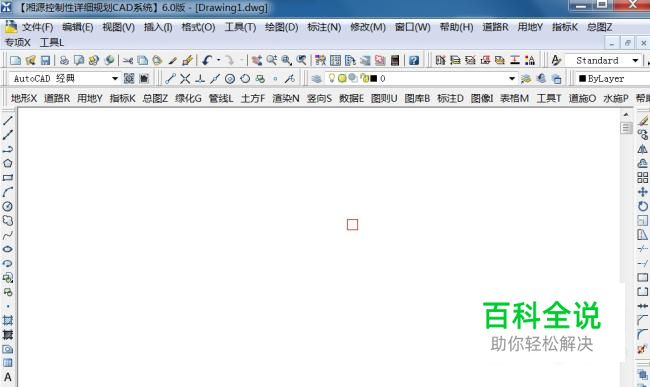Select the Array tool in modify toolbar

643,178
